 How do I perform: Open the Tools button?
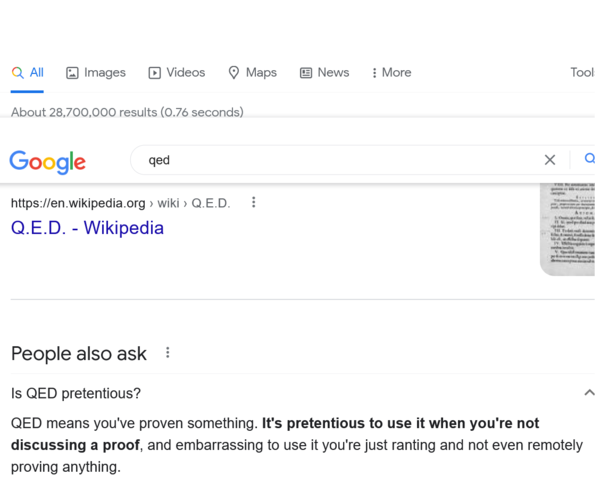point(583,73)
